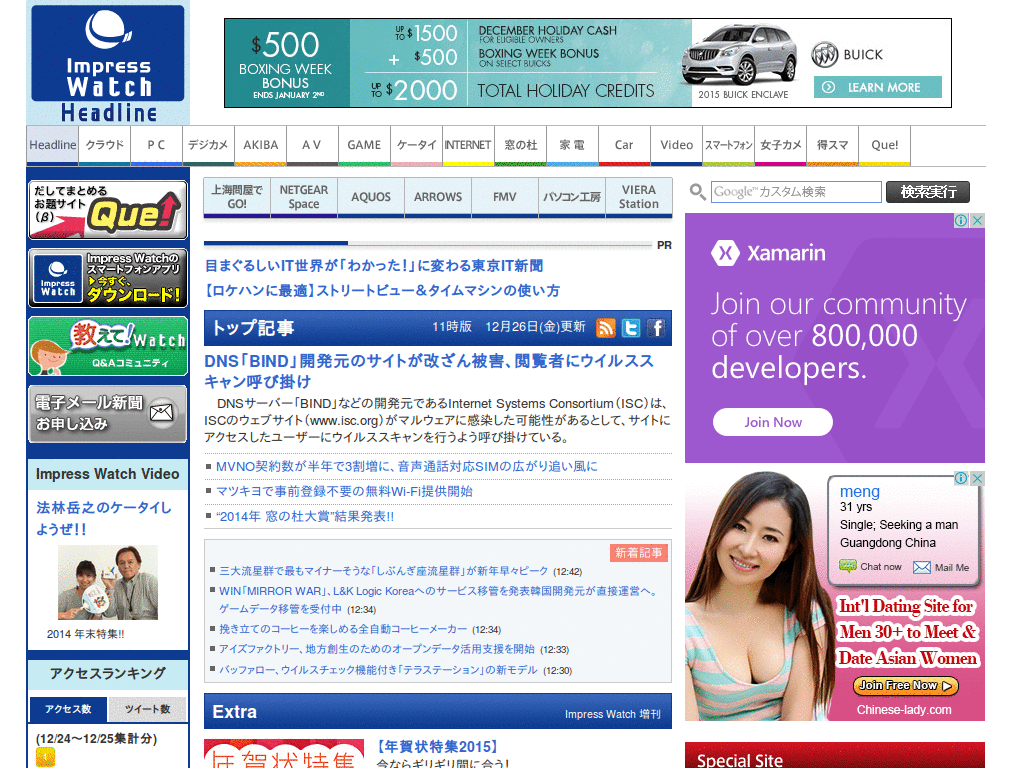Open the 家電 navigation tab
This screenshot has height=768, width=1024.
pyautogui.click(x=572, y=146)
